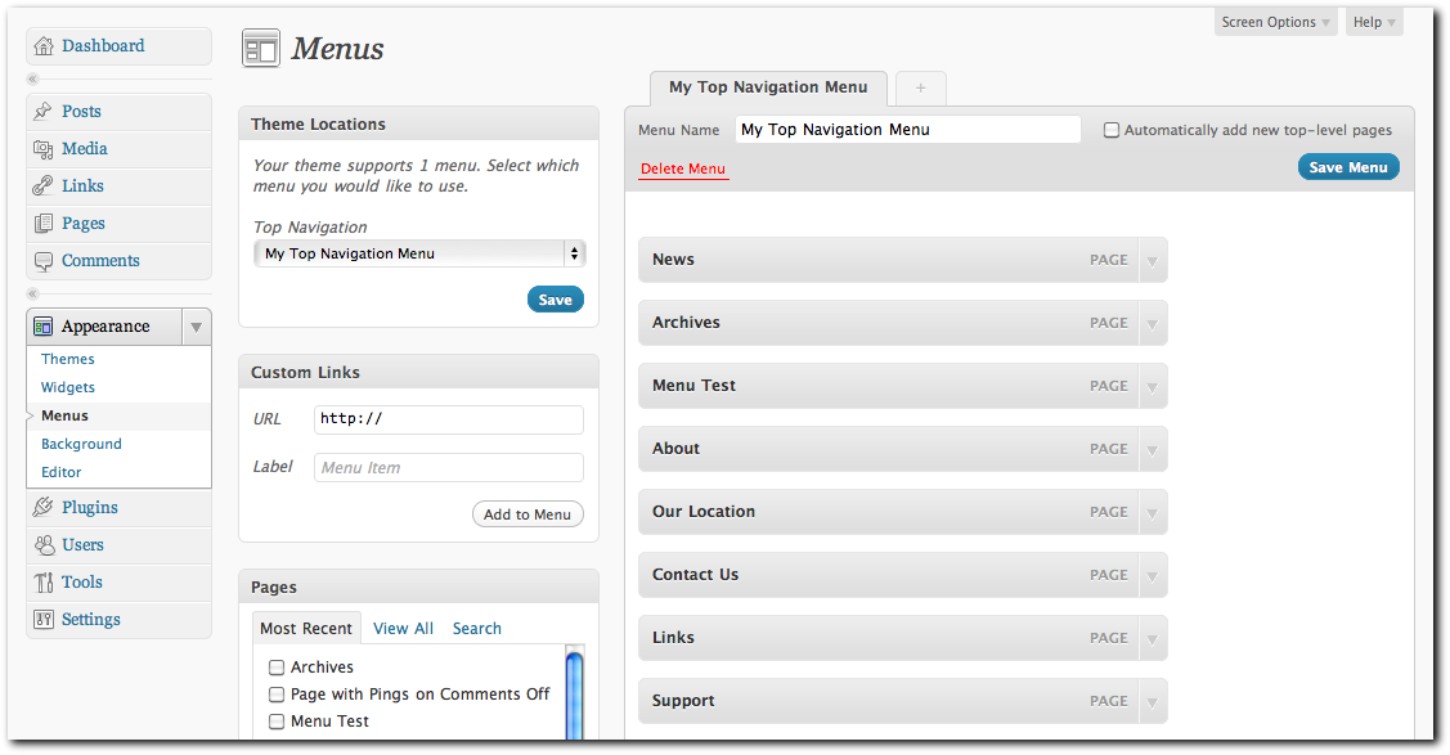Click the Comments speech bubble icon
This screenshot has height=755, width=1450.
tap(43, 261)
